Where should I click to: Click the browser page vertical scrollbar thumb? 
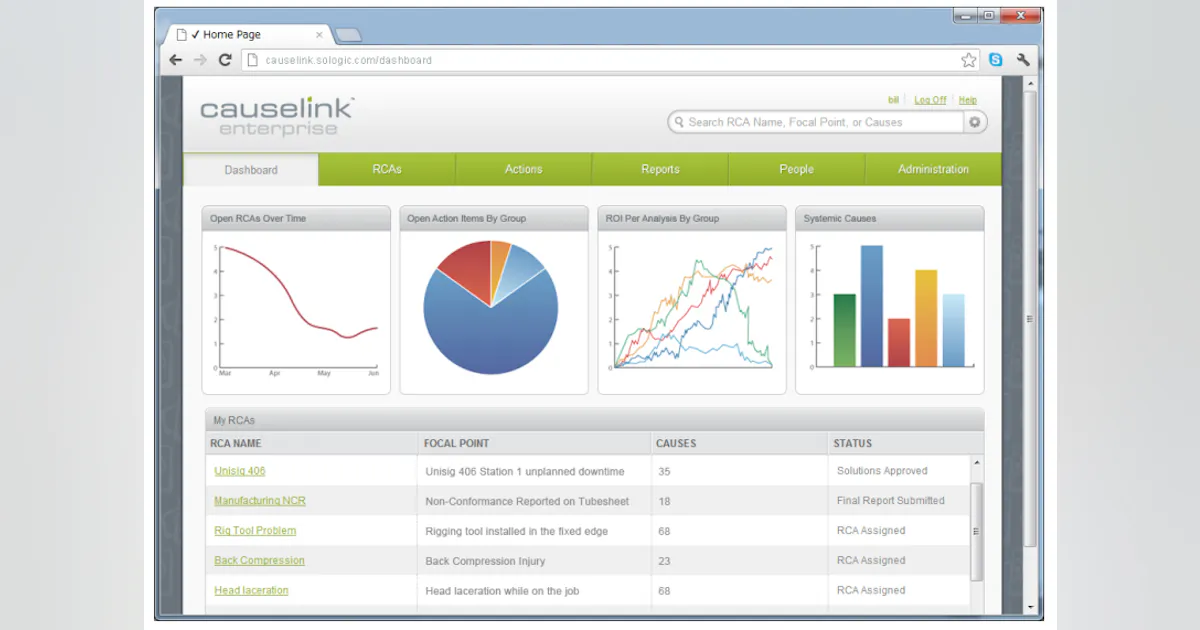click(1030, 320)
